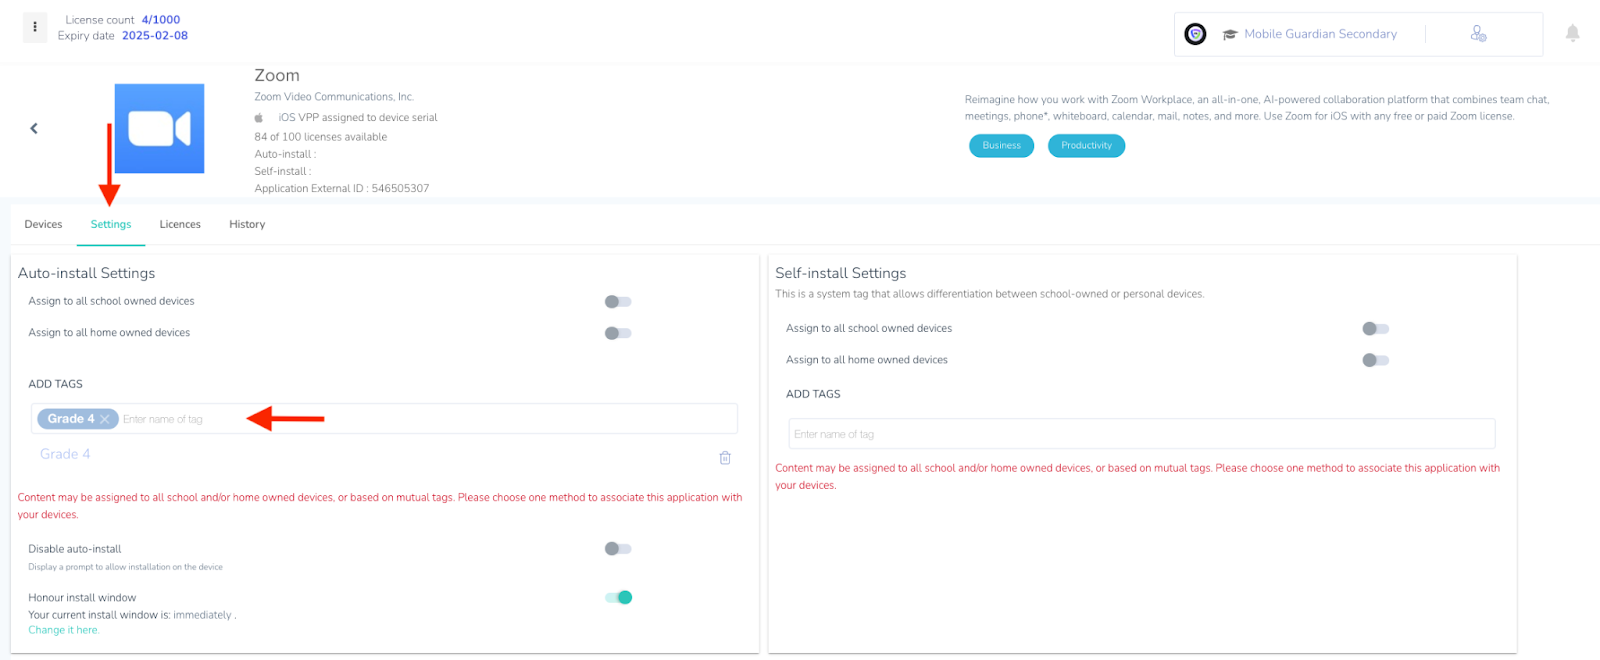This screenshot has width=1600, height=660.
Task: Open the three-dot kebab menu
Action: click(x=35, y=27)
